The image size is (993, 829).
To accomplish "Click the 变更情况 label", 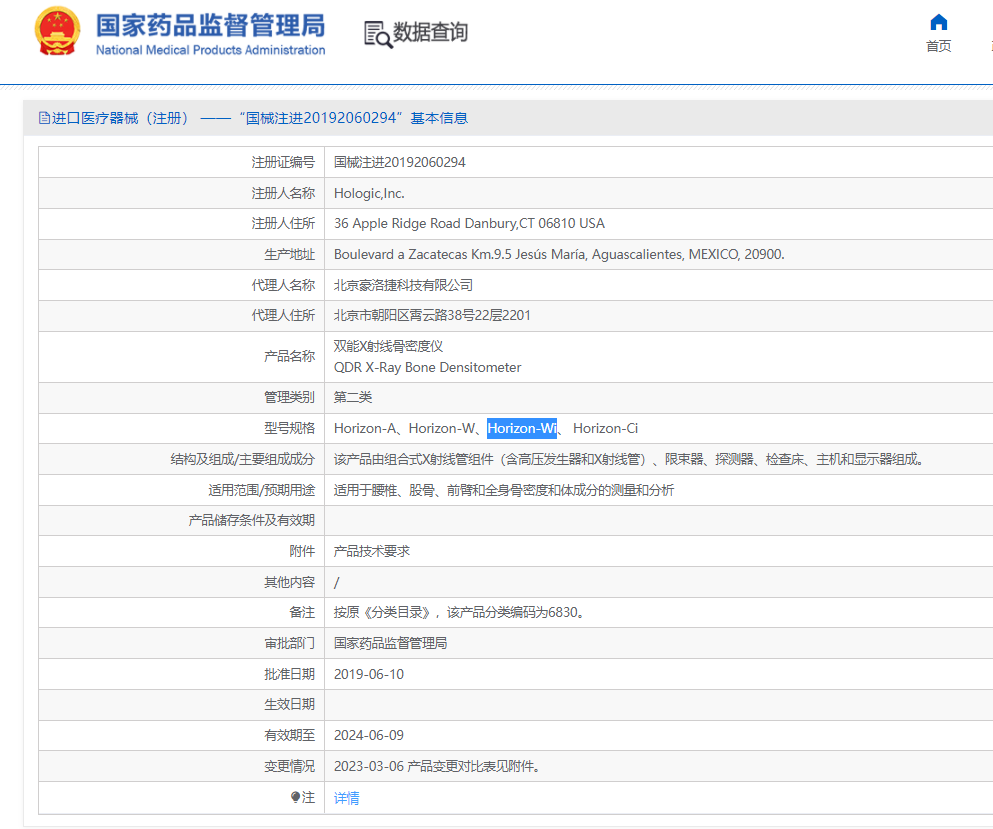I will 289,766.
